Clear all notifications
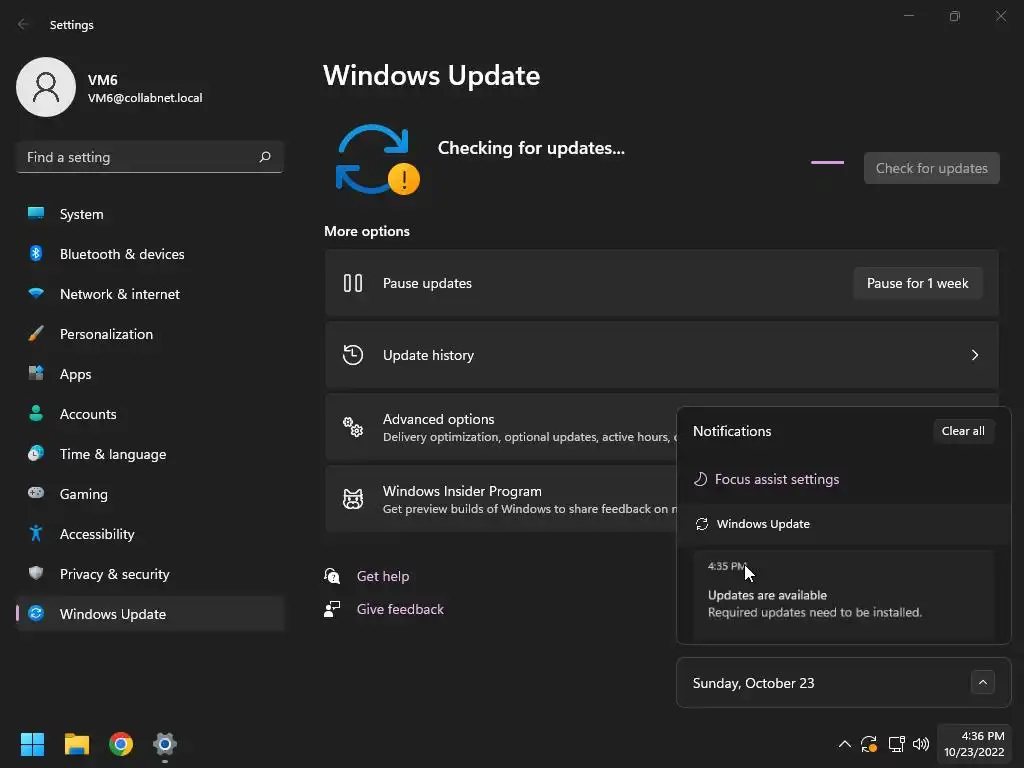This screenshot has width=1024, height=768. 963,430
